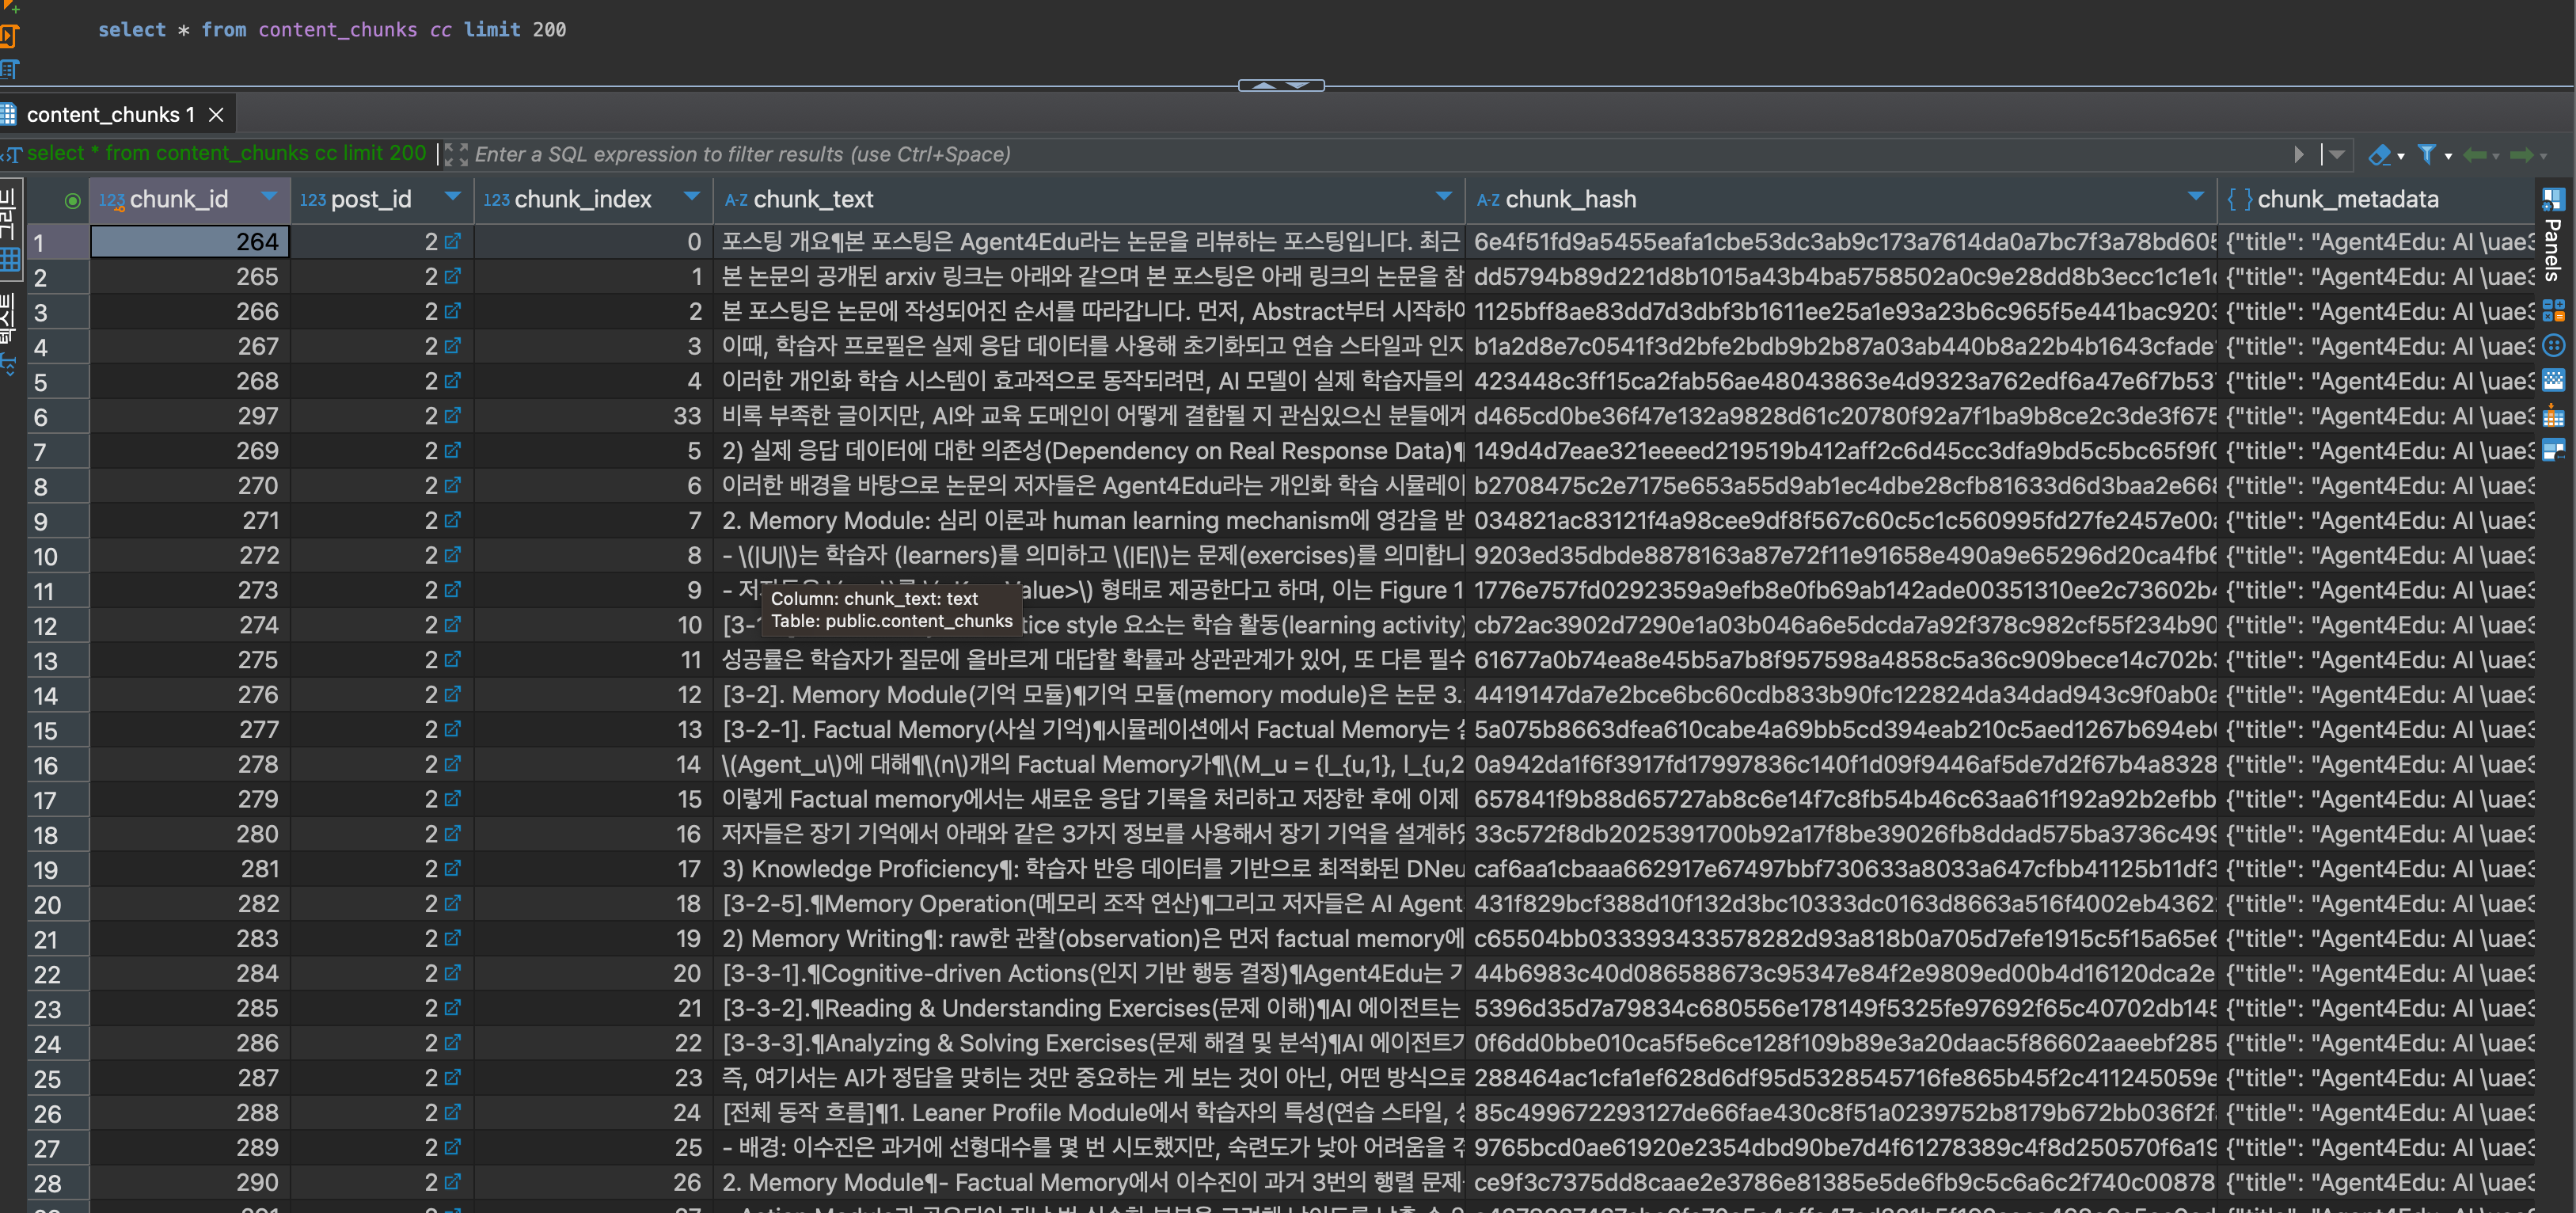Click the green back history arrow
The height and width of the screenshot is (1213, 2576).
point(2474,154)
